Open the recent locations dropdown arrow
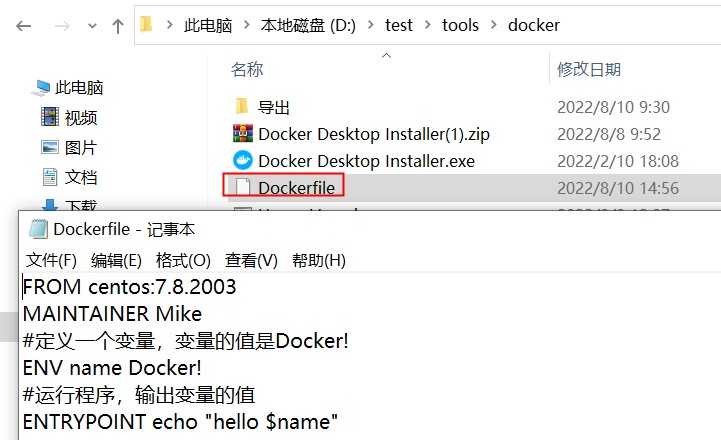Viewport: 721px width, 440px height. (92, 26)
